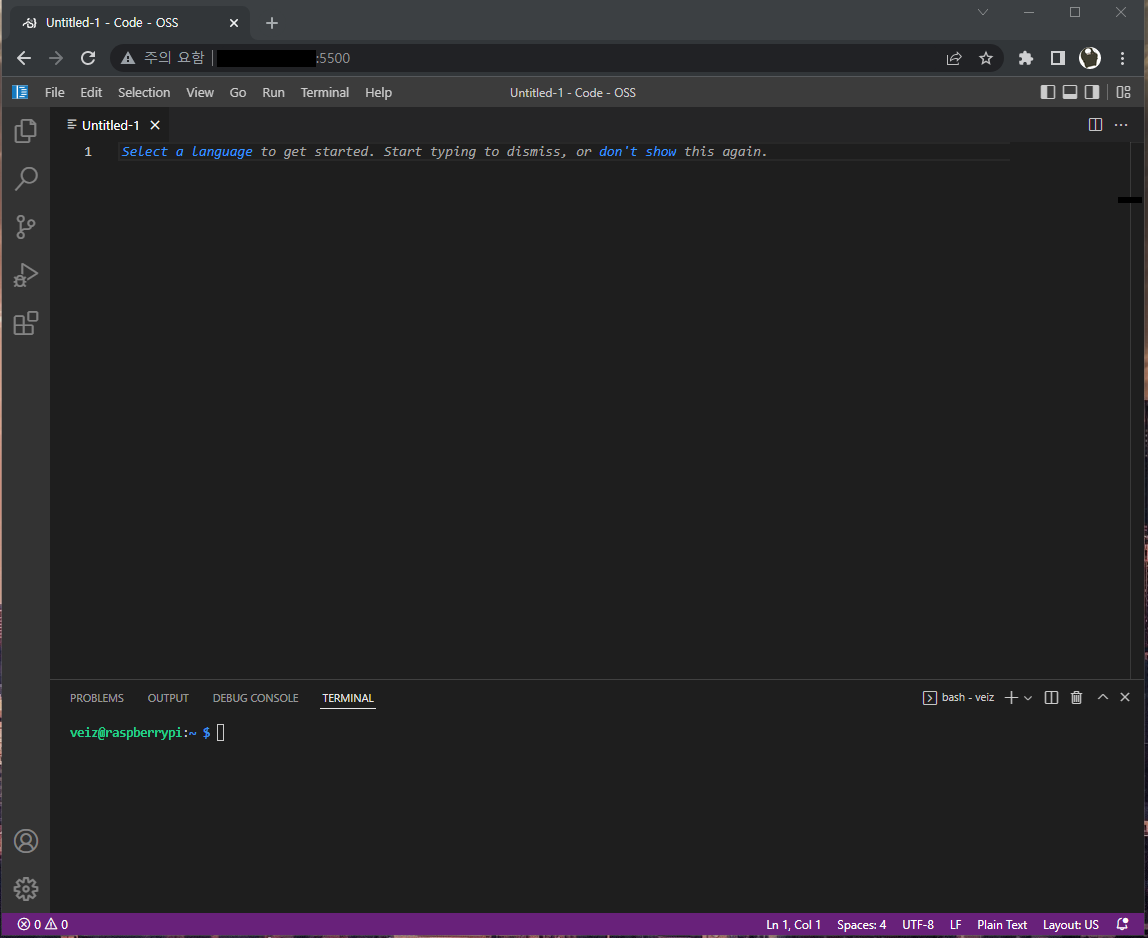Open the Edit menu
Image resolution: width=1148 pixels, height=938 pixels.
click(91, 92)
